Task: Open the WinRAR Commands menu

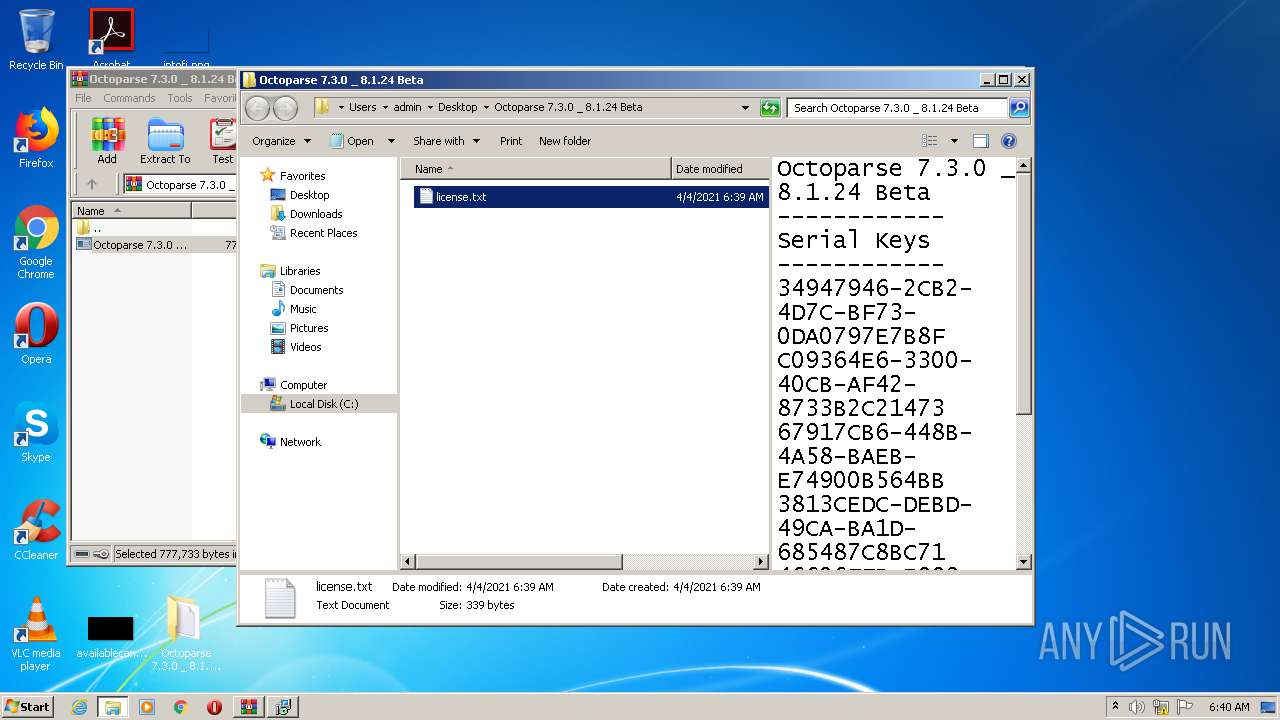Action: (x=129, y=98)
